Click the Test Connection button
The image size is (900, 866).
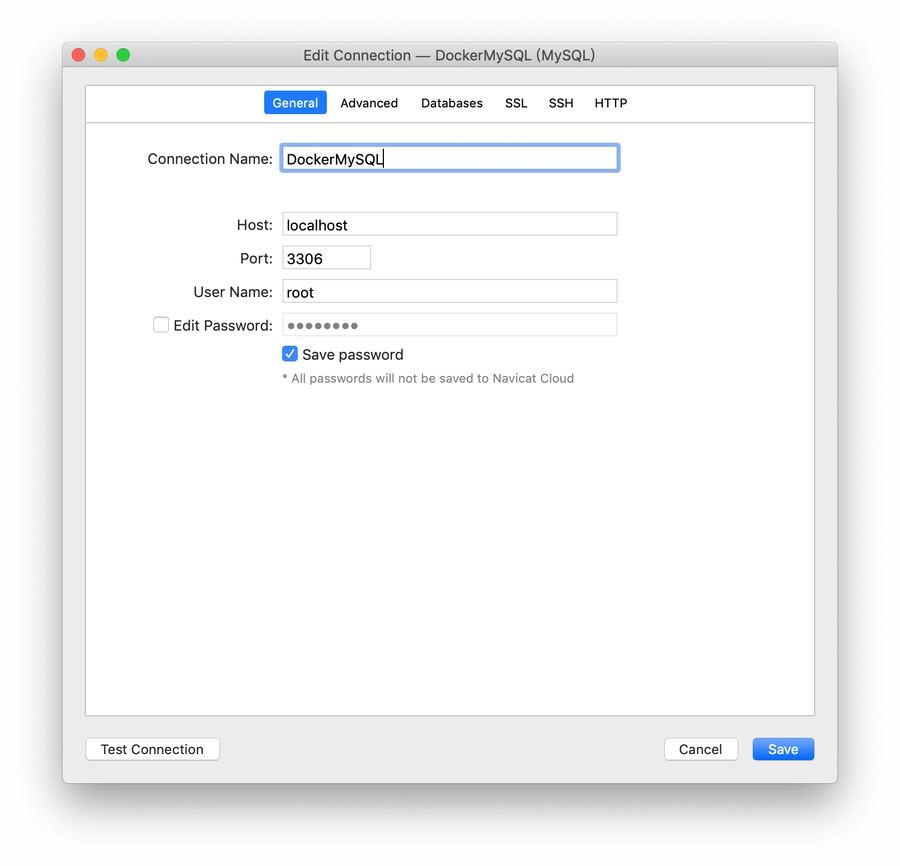(152, 749)
